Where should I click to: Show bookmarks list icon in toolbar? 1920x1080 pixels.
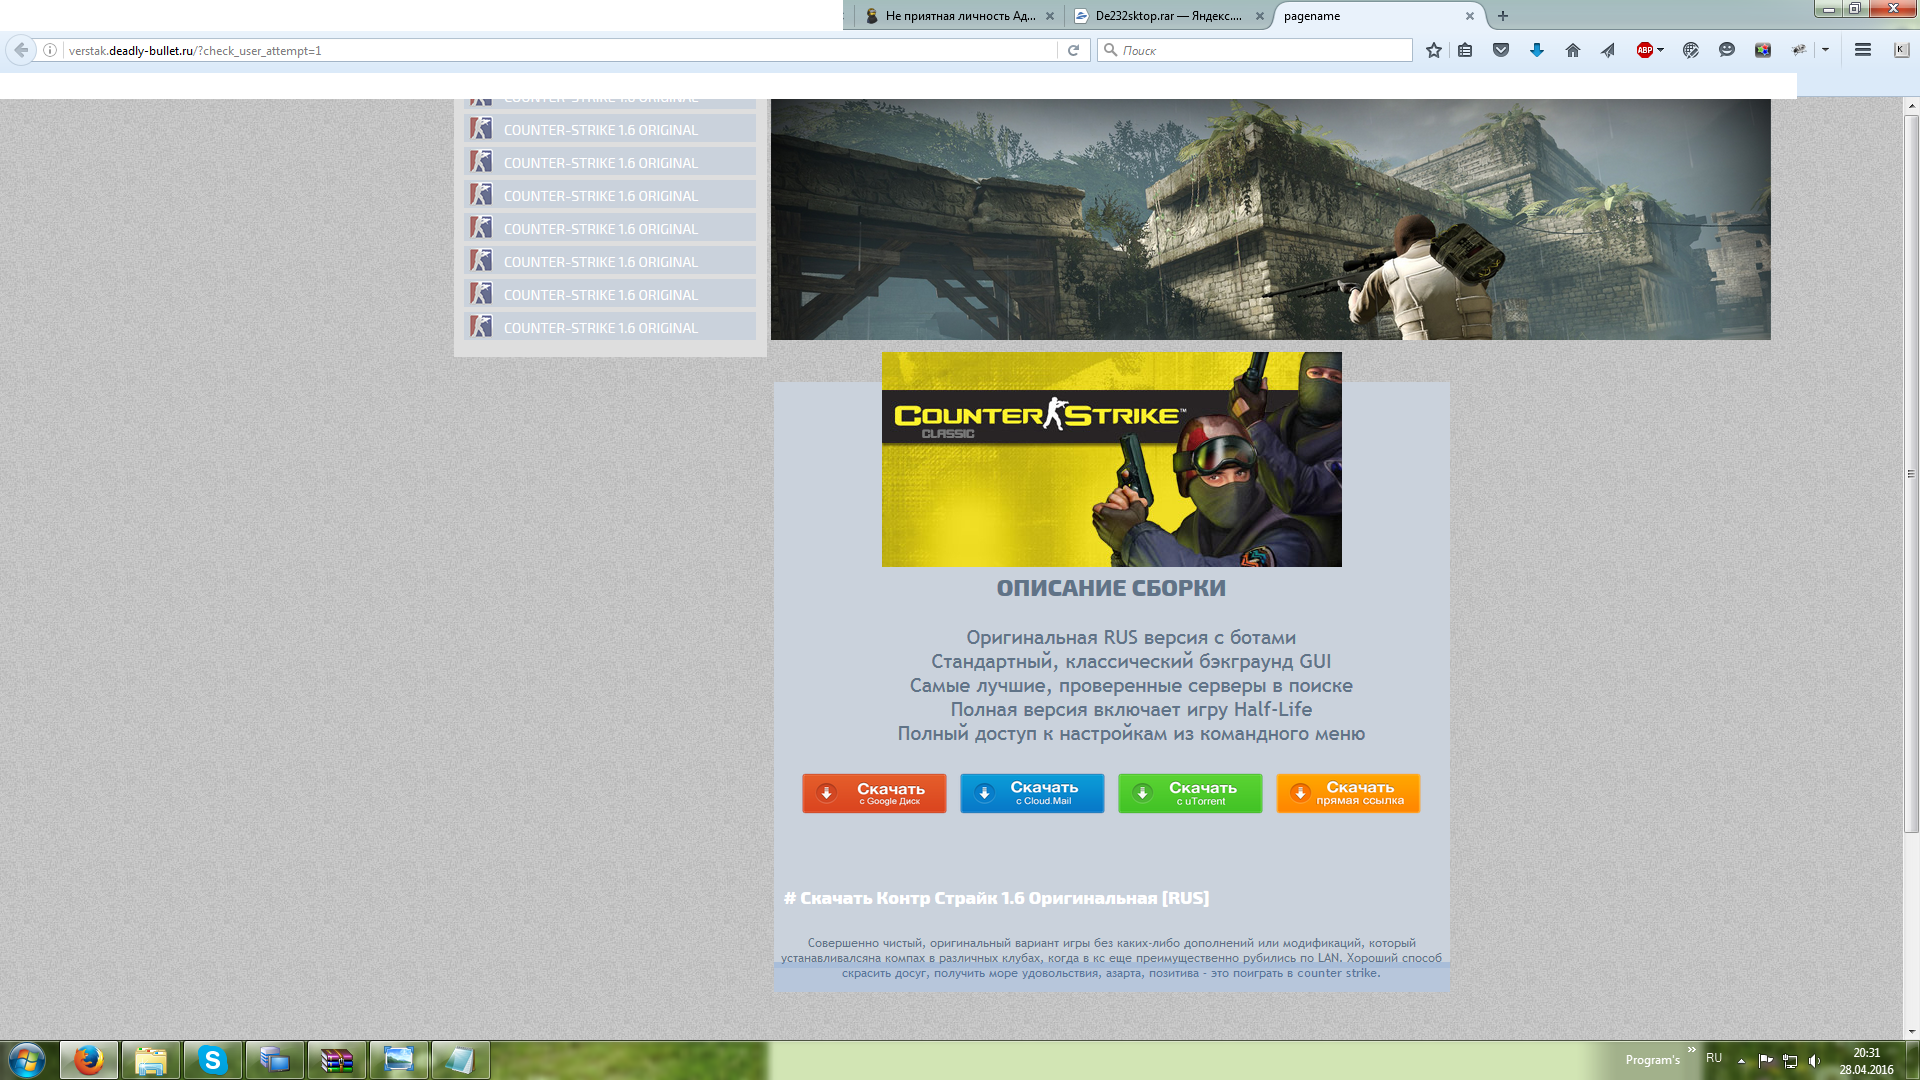tap(1465, 50)
